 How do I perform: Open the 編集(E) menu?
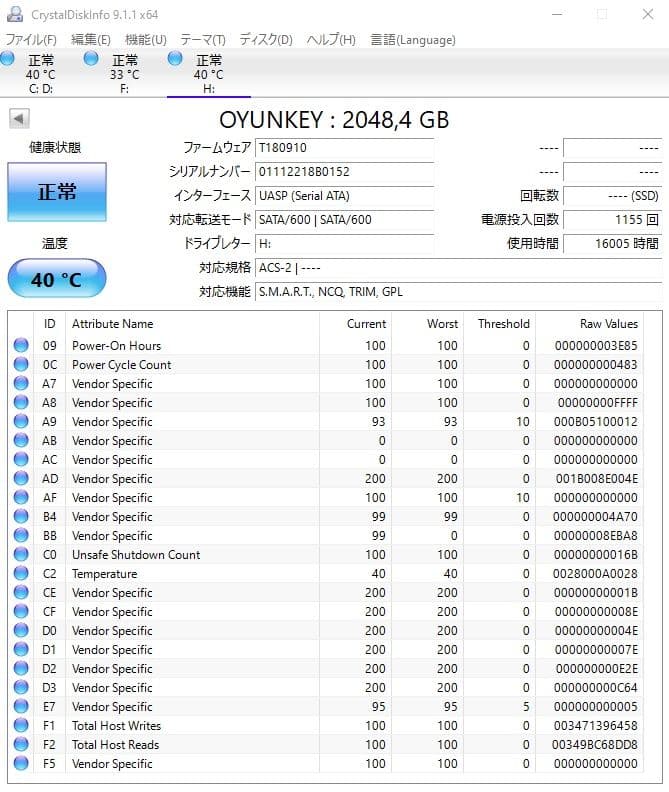[x=91, y=39]
